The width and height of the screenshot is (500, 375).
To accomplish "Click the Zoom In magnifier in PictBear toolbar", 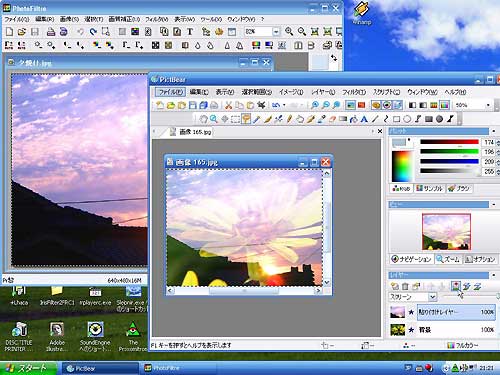I will (315, 105).
